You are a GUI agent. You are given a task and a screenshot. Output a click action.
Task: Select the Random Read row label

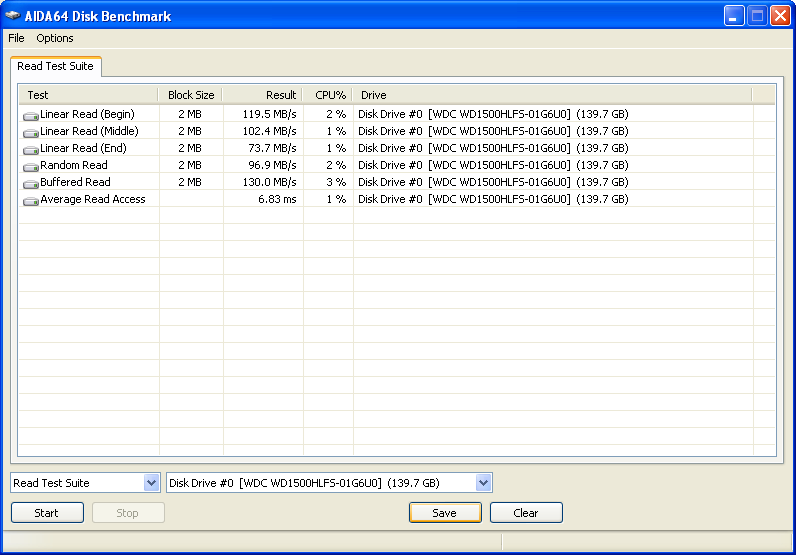74,165
